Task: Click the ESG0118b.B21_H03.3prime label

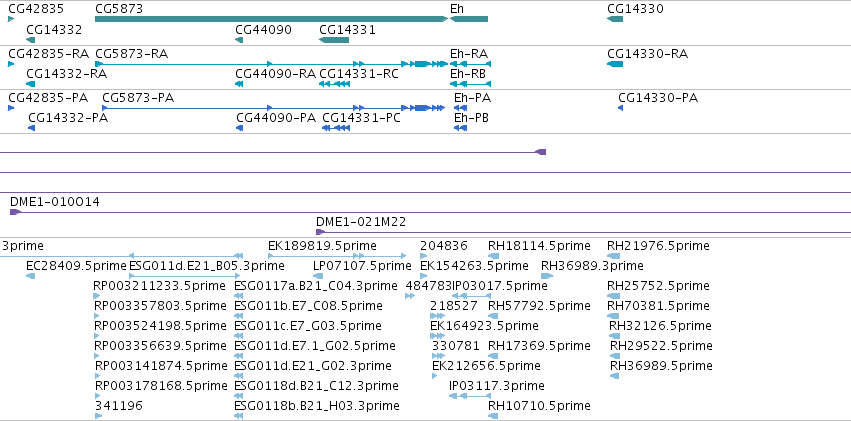Action: pos(317,406)
